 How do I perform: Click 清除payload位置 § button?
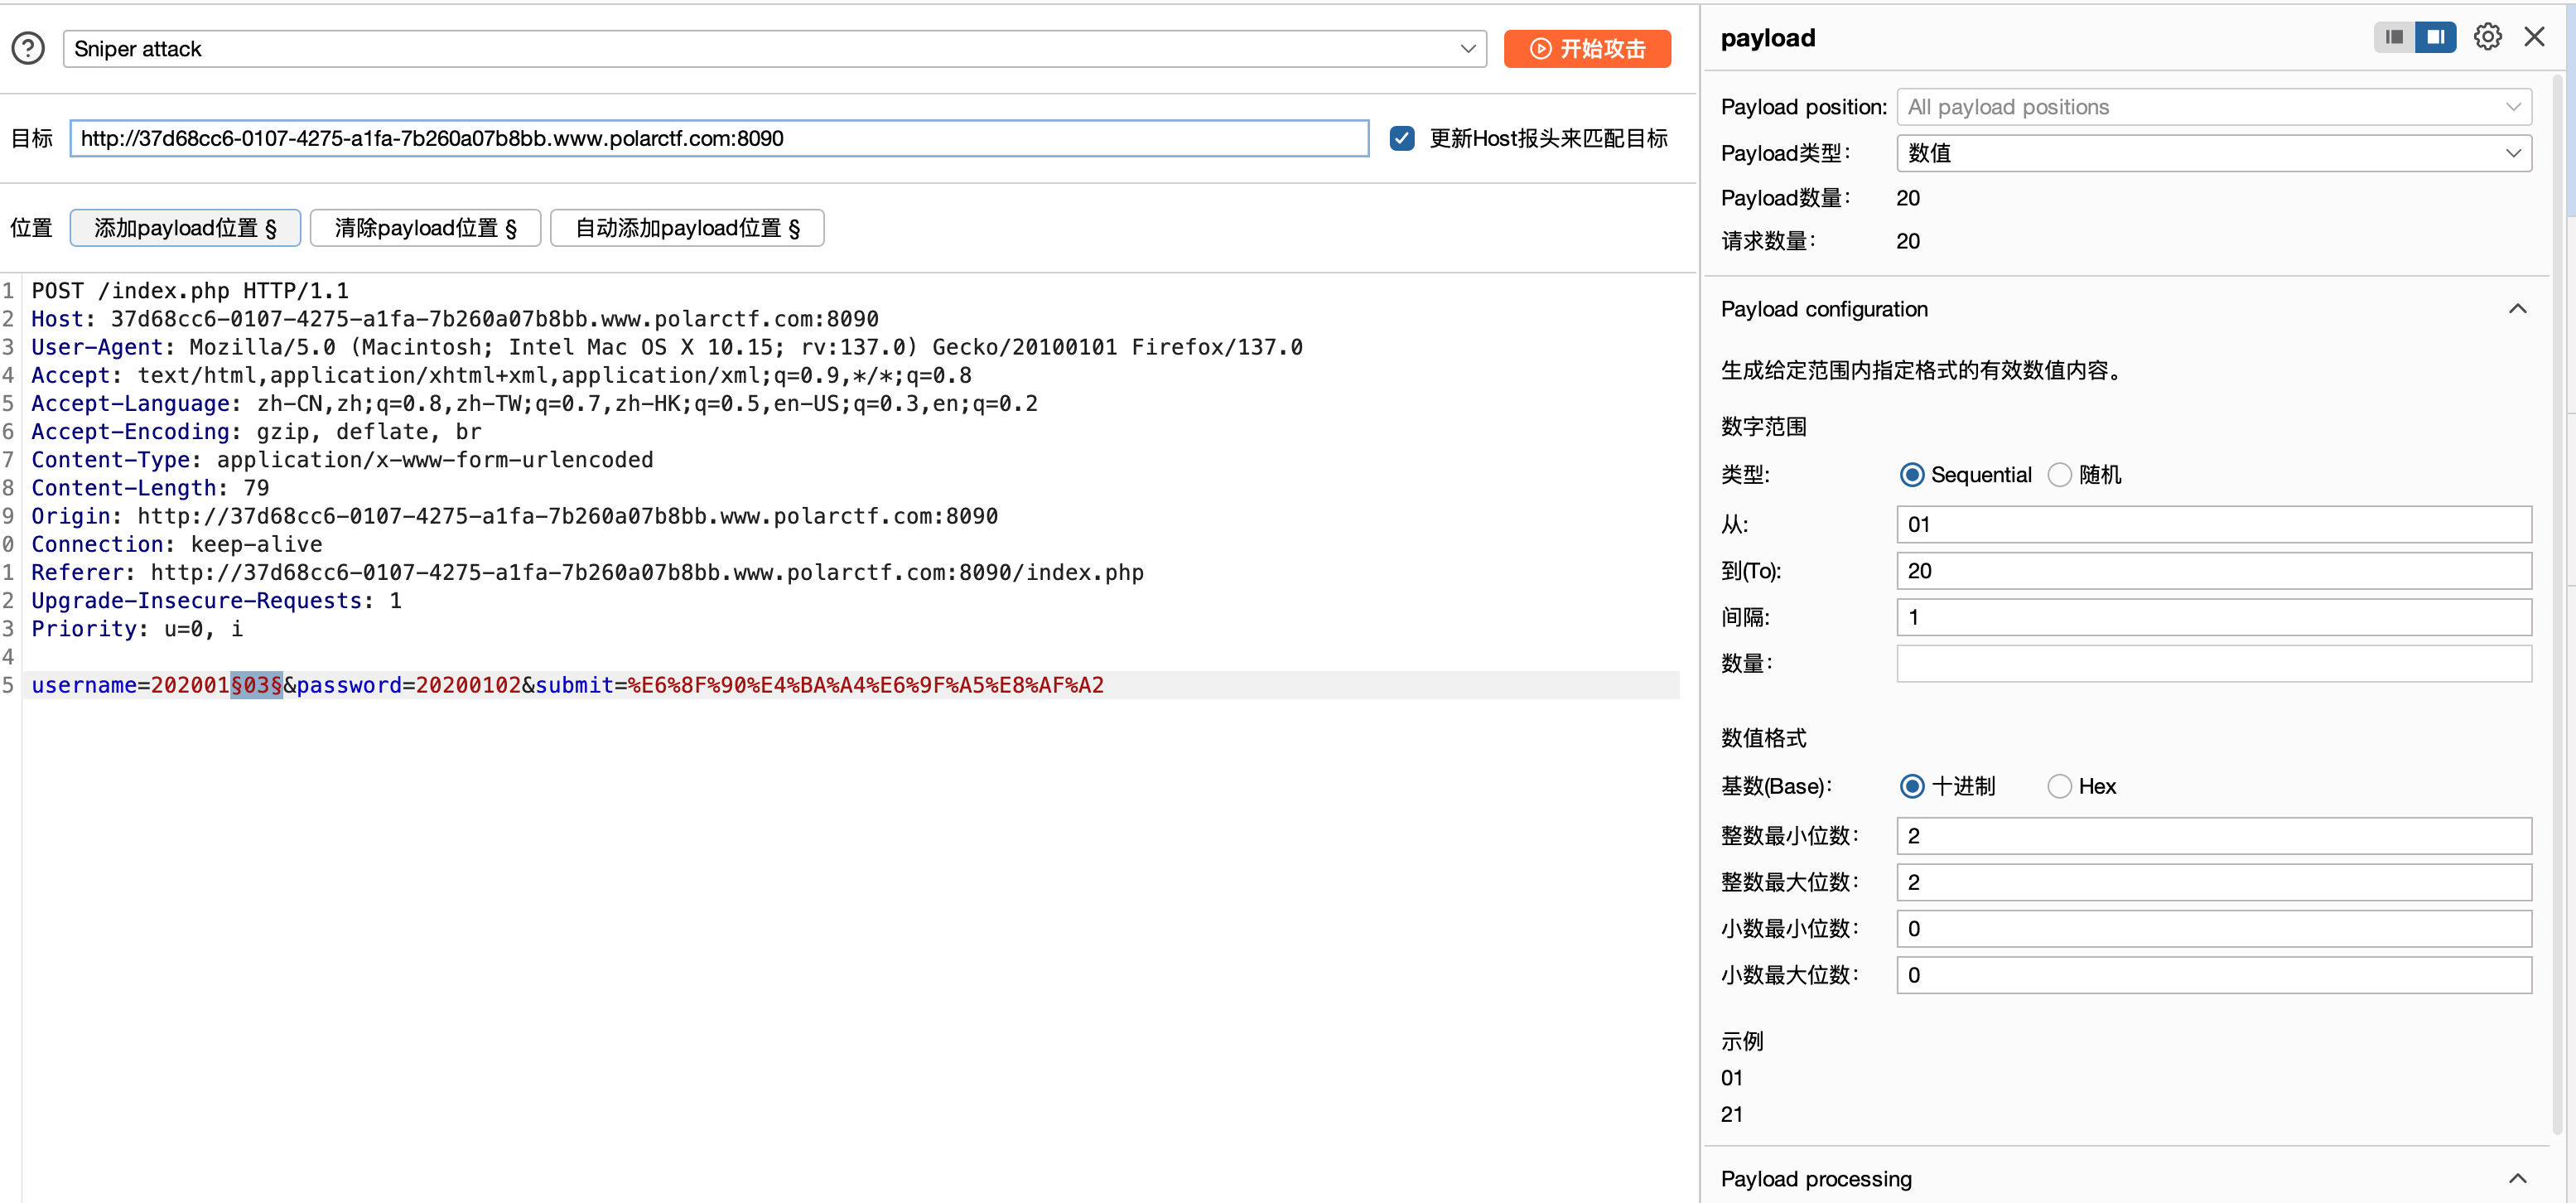pyautogui.click(x=425, y=228)
